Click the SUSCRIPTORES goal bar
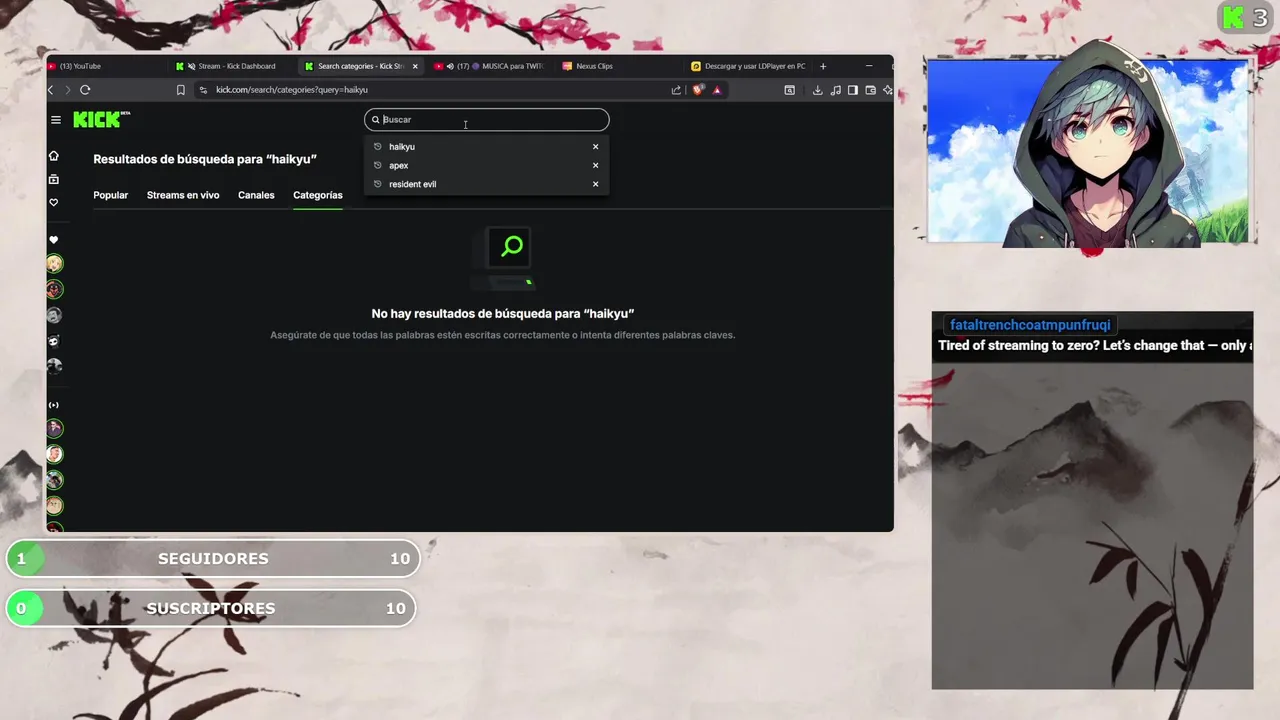This screenshot has height=720, width=1280. pos(211,608)
